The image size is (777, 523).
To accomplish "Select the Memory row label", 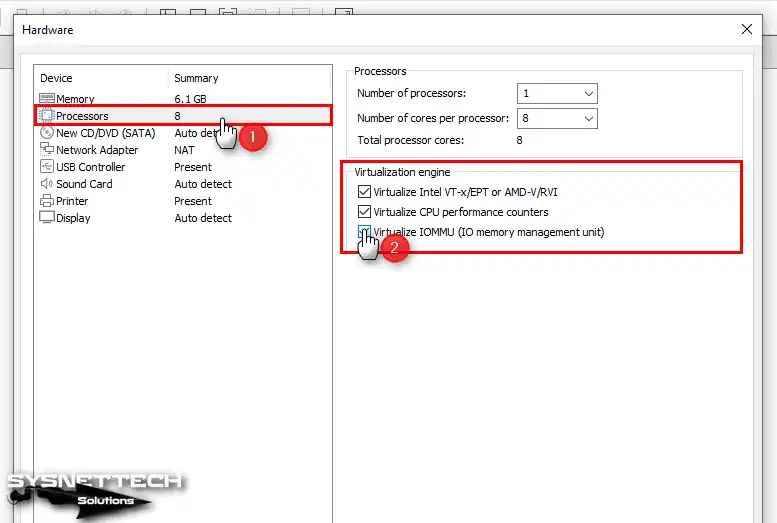I will pos(75,99).
